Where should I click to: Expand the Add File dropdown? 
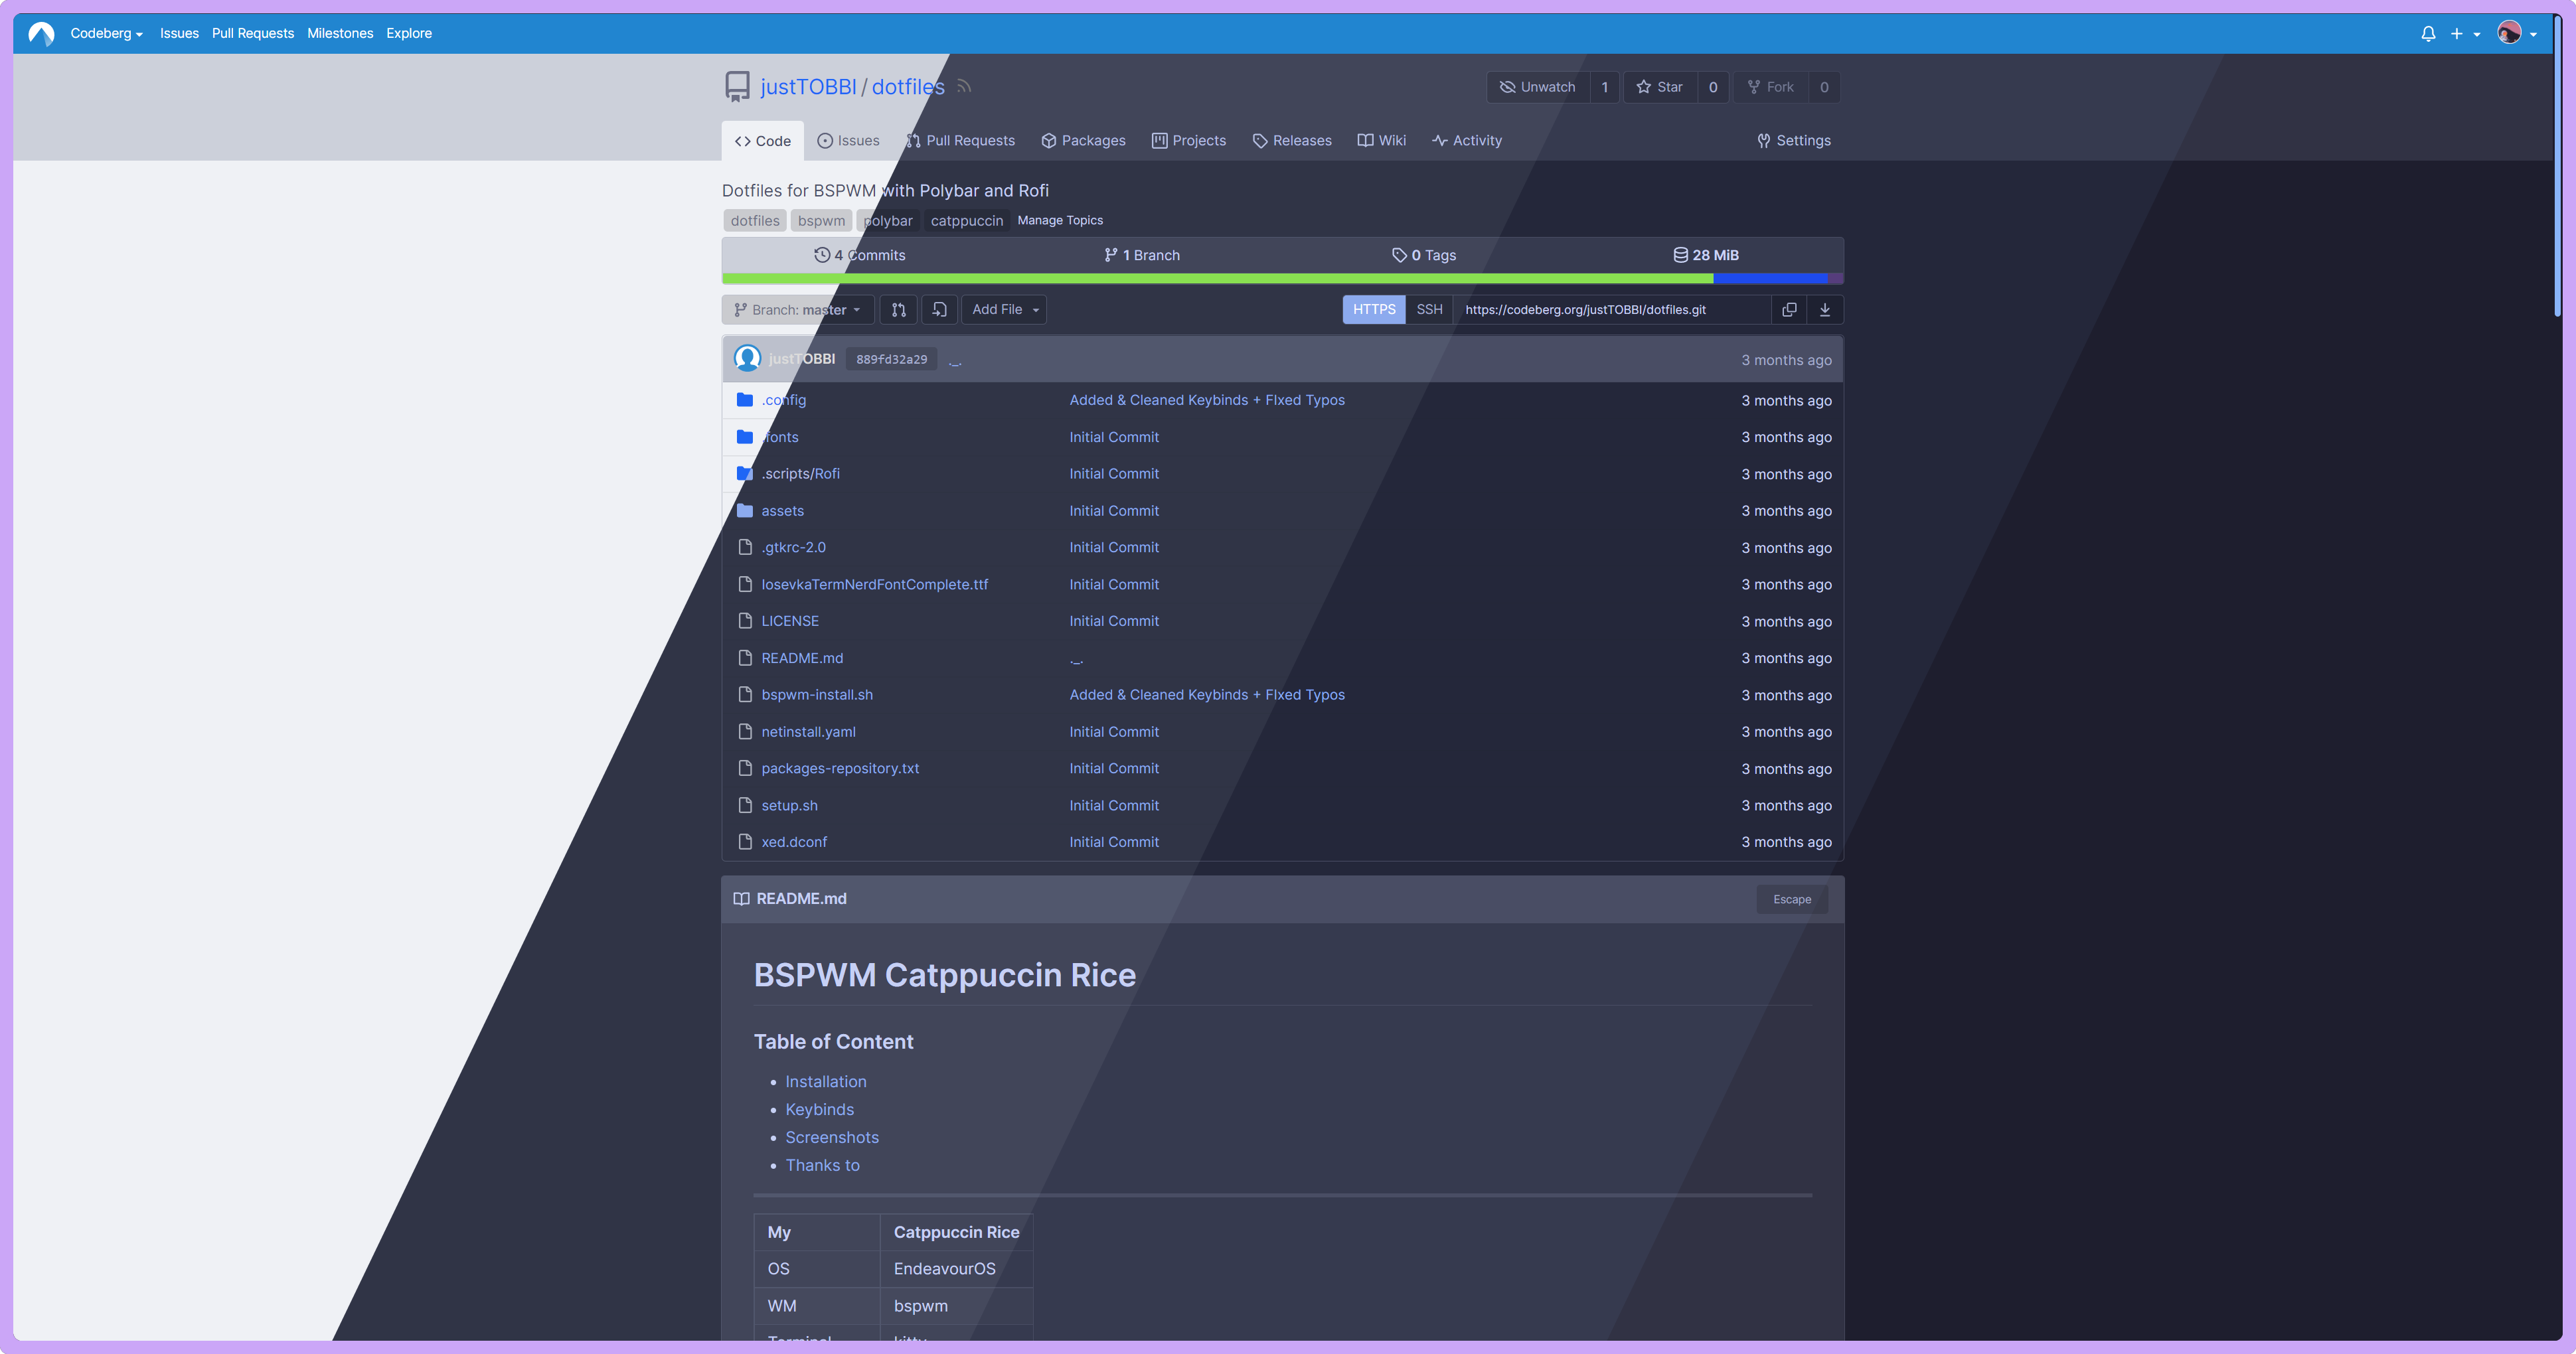pos(1005,310)
